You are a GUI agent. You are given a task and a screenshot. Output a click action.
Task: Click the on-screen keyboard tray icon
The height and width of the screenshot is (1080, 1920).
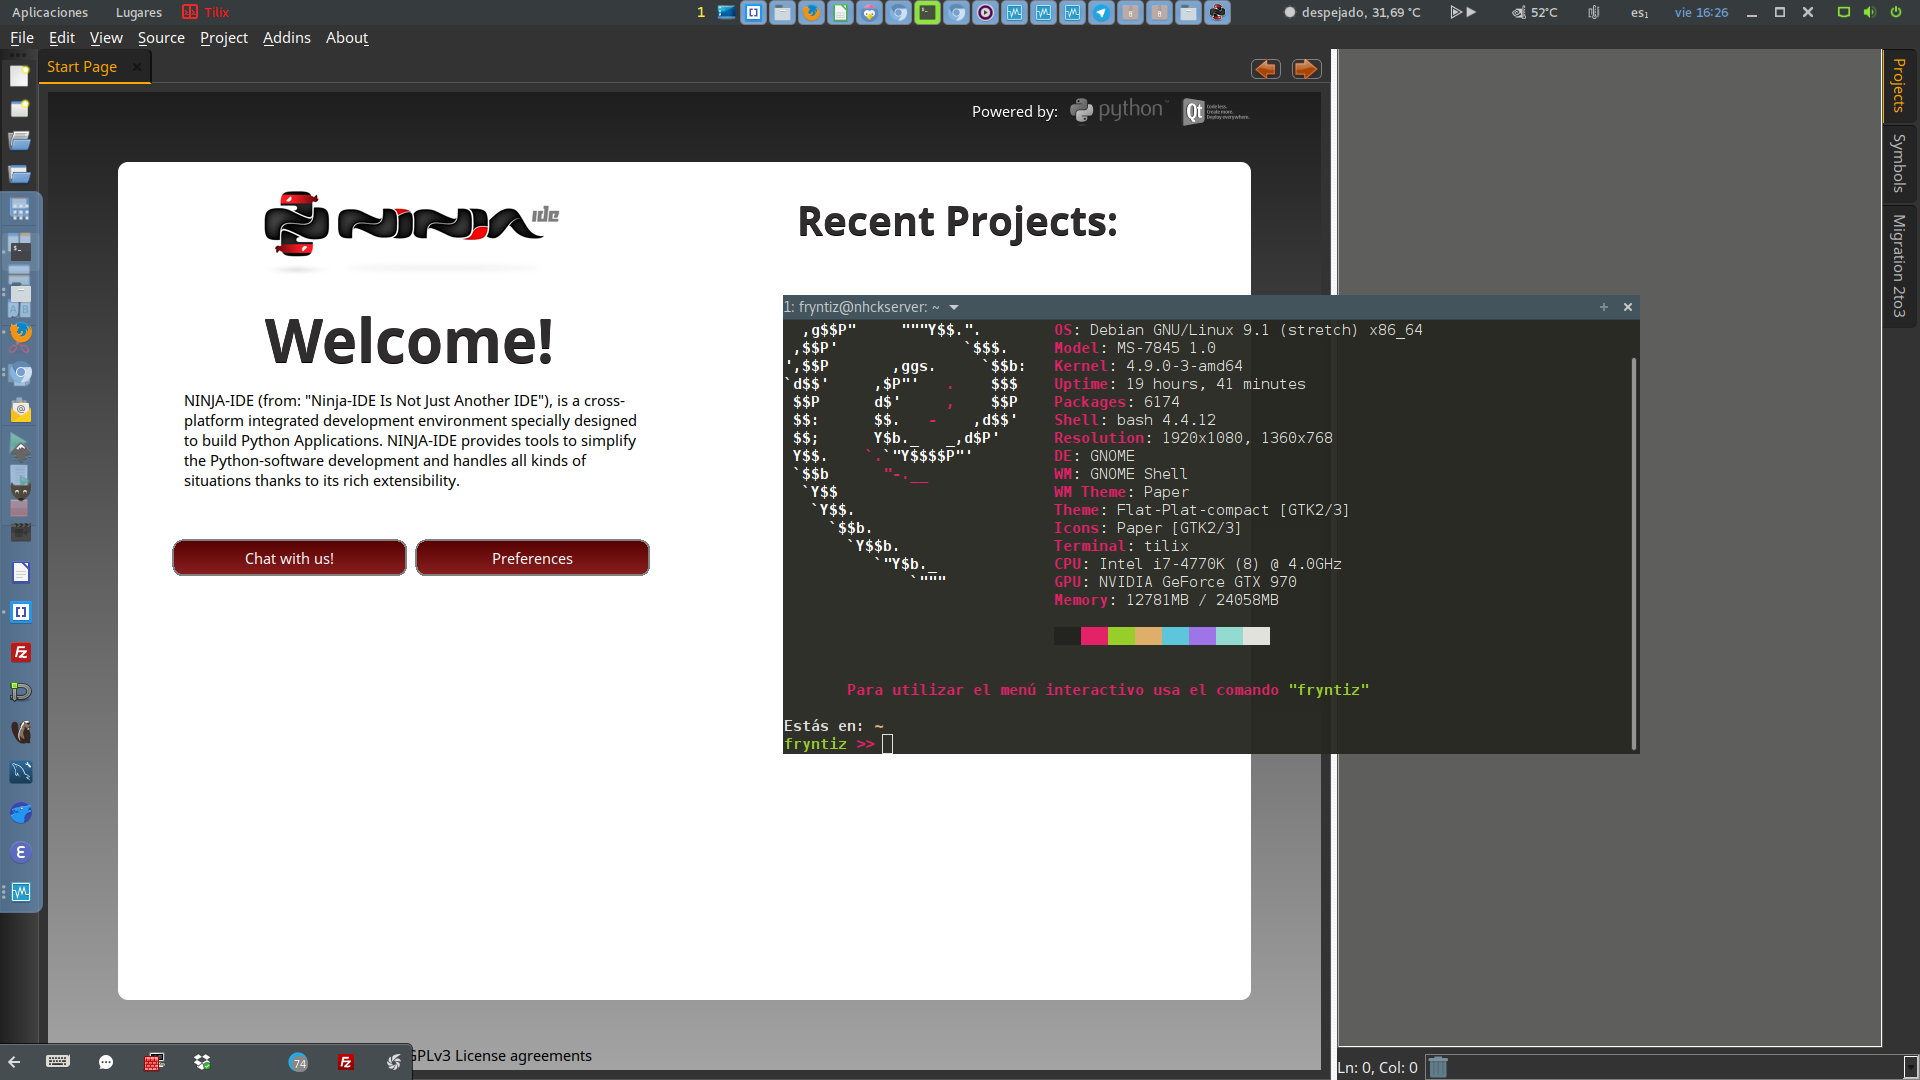pyautogui.click(x=59, y=1062)
